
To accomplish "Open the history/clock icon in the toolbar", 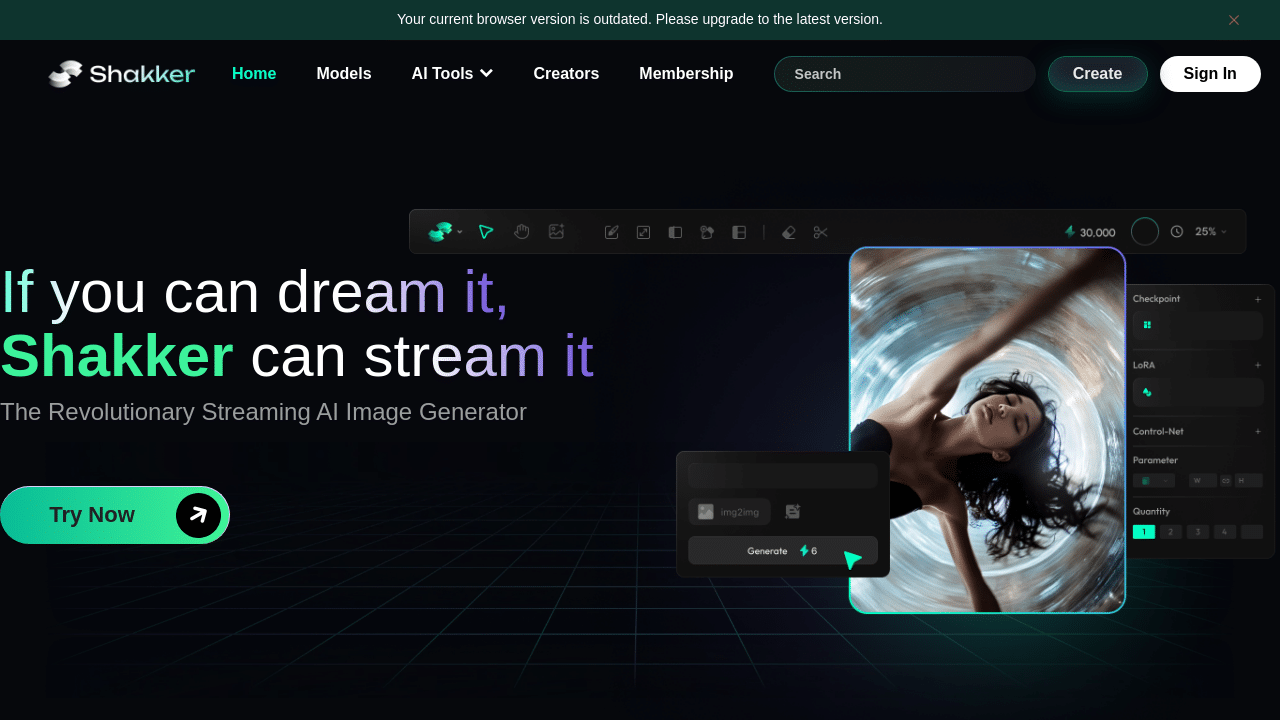I will pos(1177,231).
